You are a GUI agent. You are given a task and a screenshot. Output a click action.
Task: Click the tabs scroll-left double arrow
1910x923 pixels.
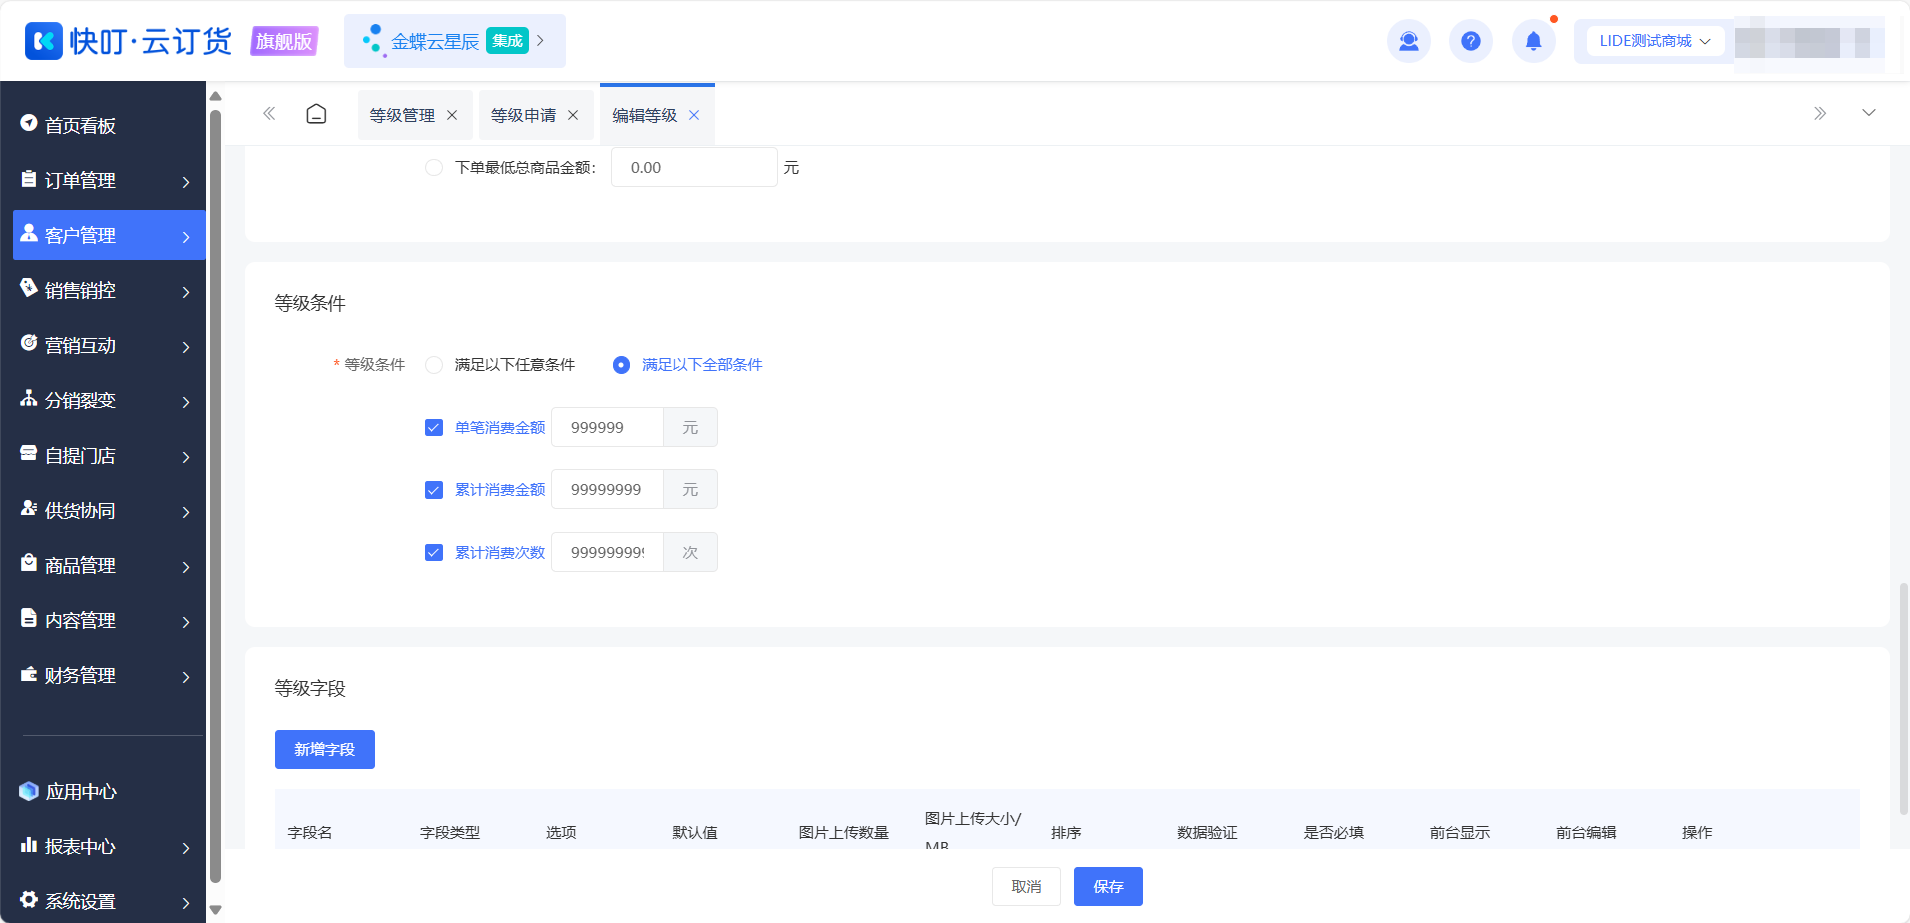pyautogui.click(x=269, y=114)
